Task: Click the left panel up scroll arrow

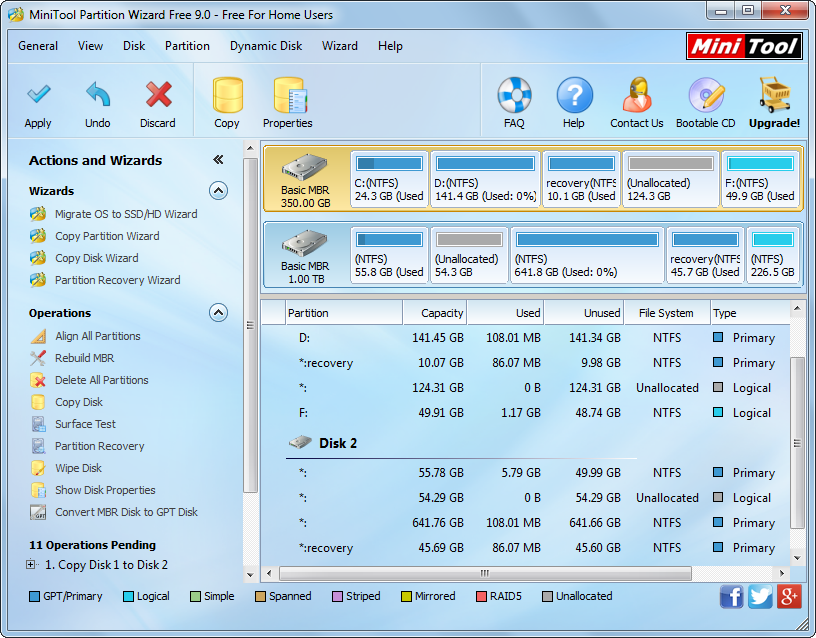Action: [250, 148]
